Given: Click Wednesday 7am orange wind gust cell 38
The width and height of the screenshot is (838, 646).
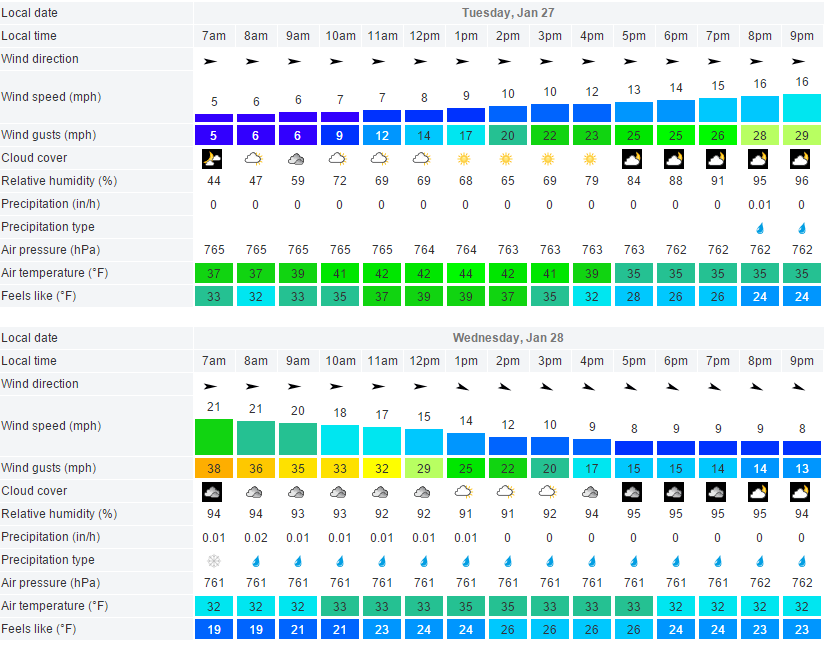Looking at the screenshot, I should 213,468.
